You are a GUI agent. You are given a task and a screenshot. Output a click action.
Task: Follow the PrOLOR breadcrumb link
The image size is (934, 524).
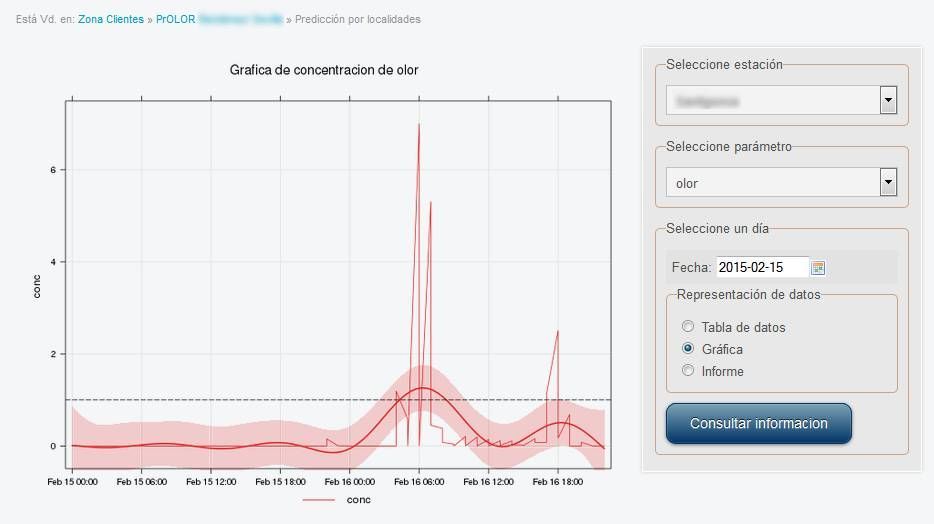pyautogui.click(x=176, y=19)
